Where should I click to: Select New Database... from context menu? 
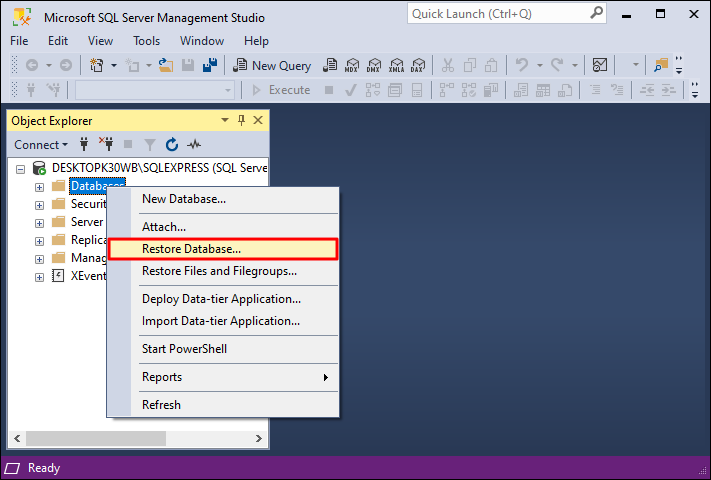(x=223, y=199)
